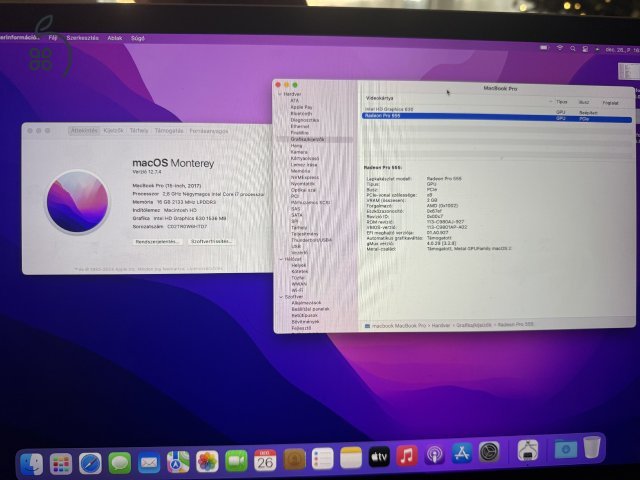
Task: Collapse the Hardver section in sidebar
Action: tap(280, 94)
